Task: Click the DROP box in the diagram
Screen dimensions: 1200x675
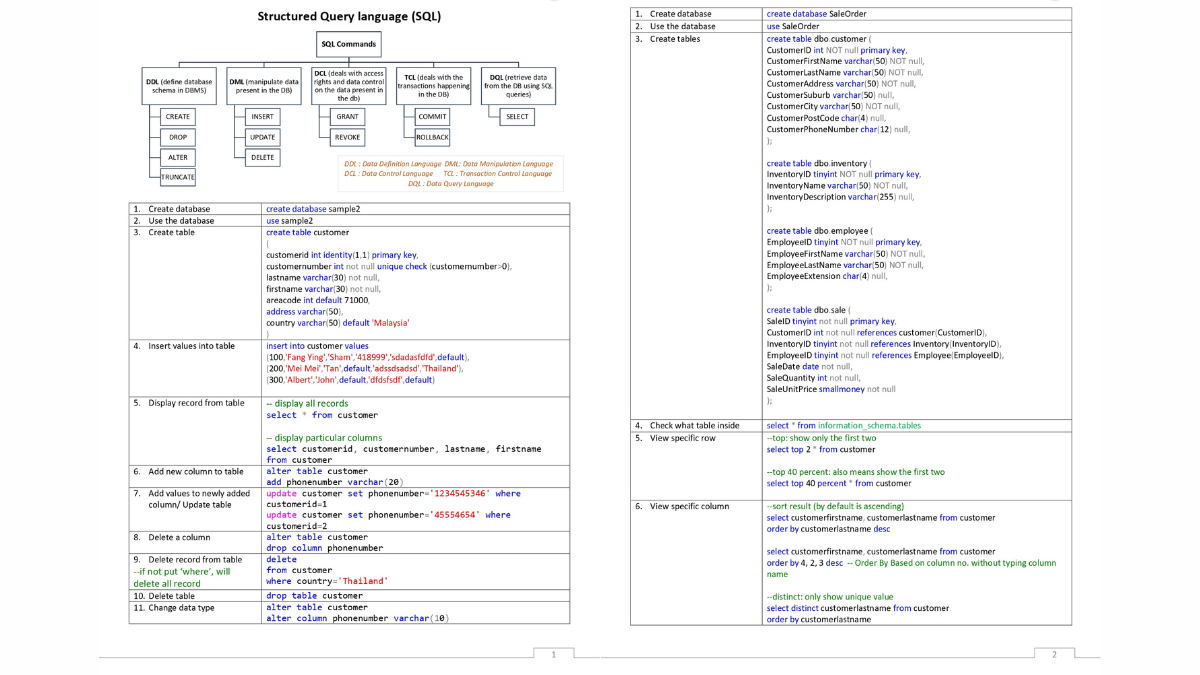Action: pos(178,137)
